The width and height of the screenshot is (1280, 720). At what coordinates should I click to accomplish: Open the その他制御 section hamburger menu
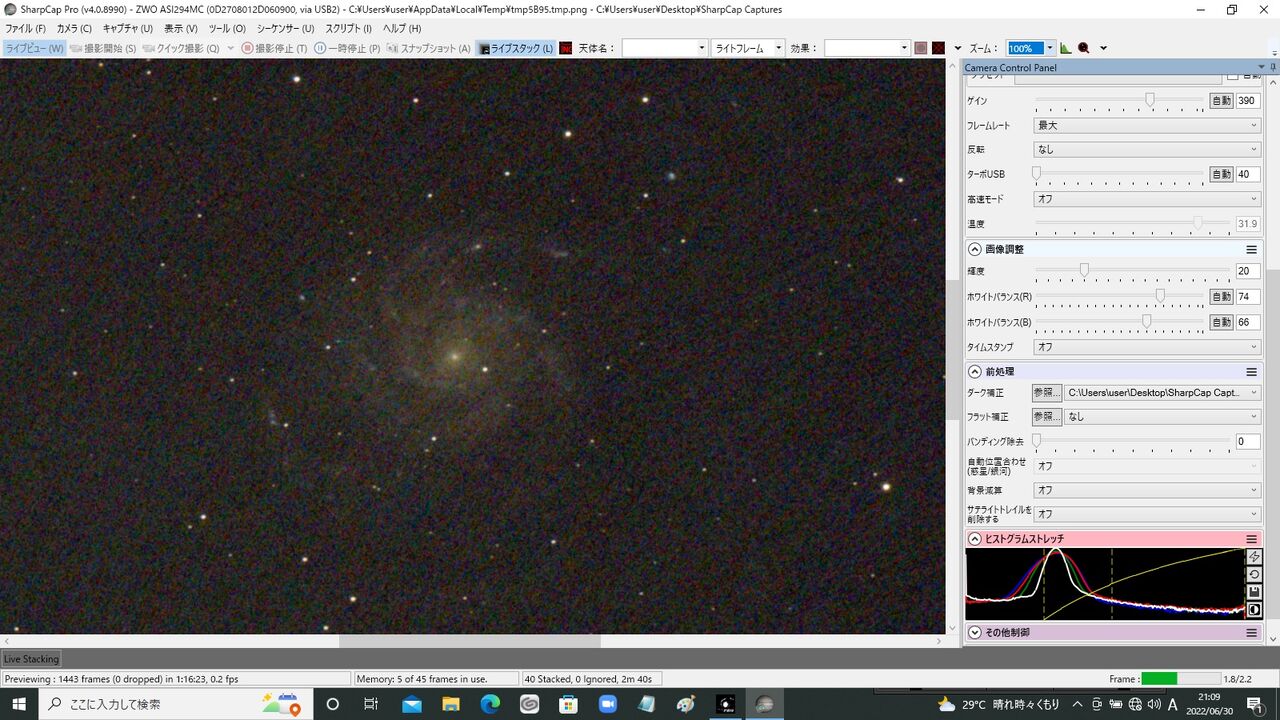point(1251,632)
